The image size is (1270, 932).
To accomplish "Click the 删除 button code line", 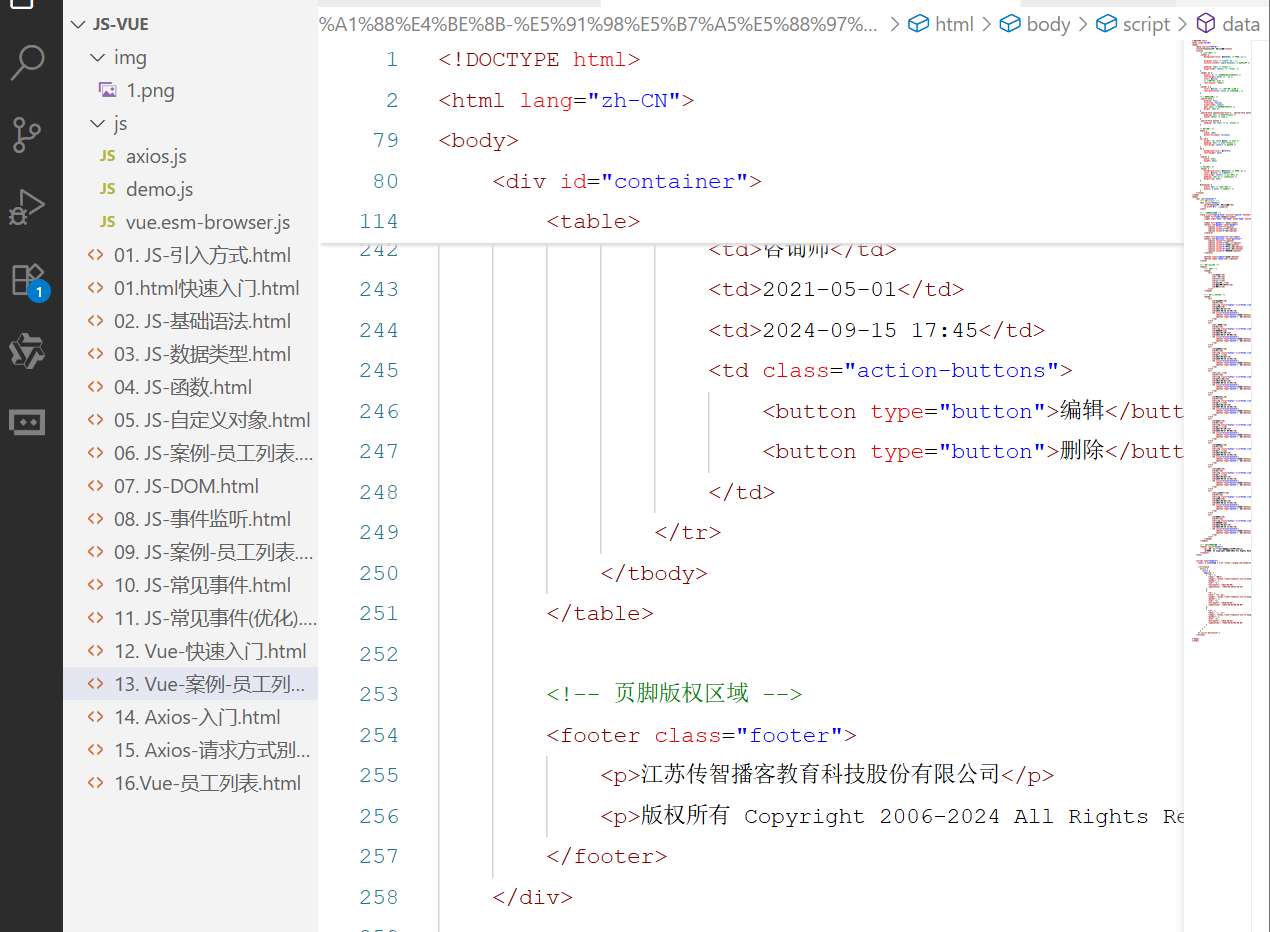I will click(x=973, y=451).
